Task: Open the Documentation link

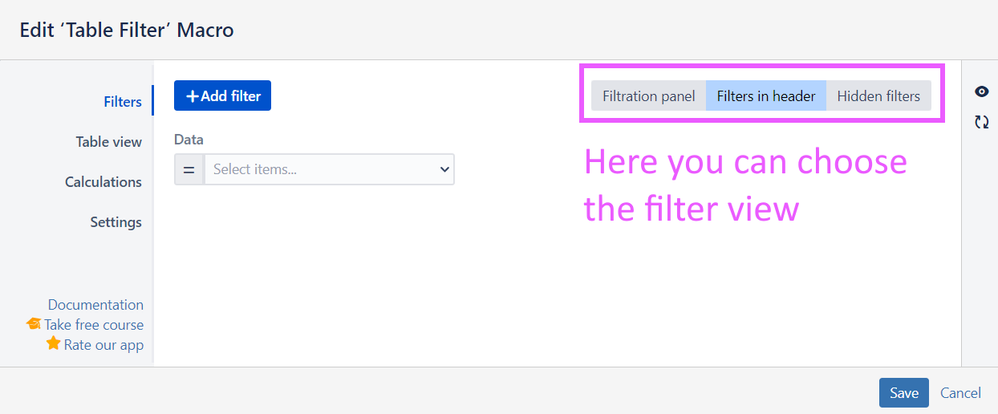Action: tap(95, 304)
